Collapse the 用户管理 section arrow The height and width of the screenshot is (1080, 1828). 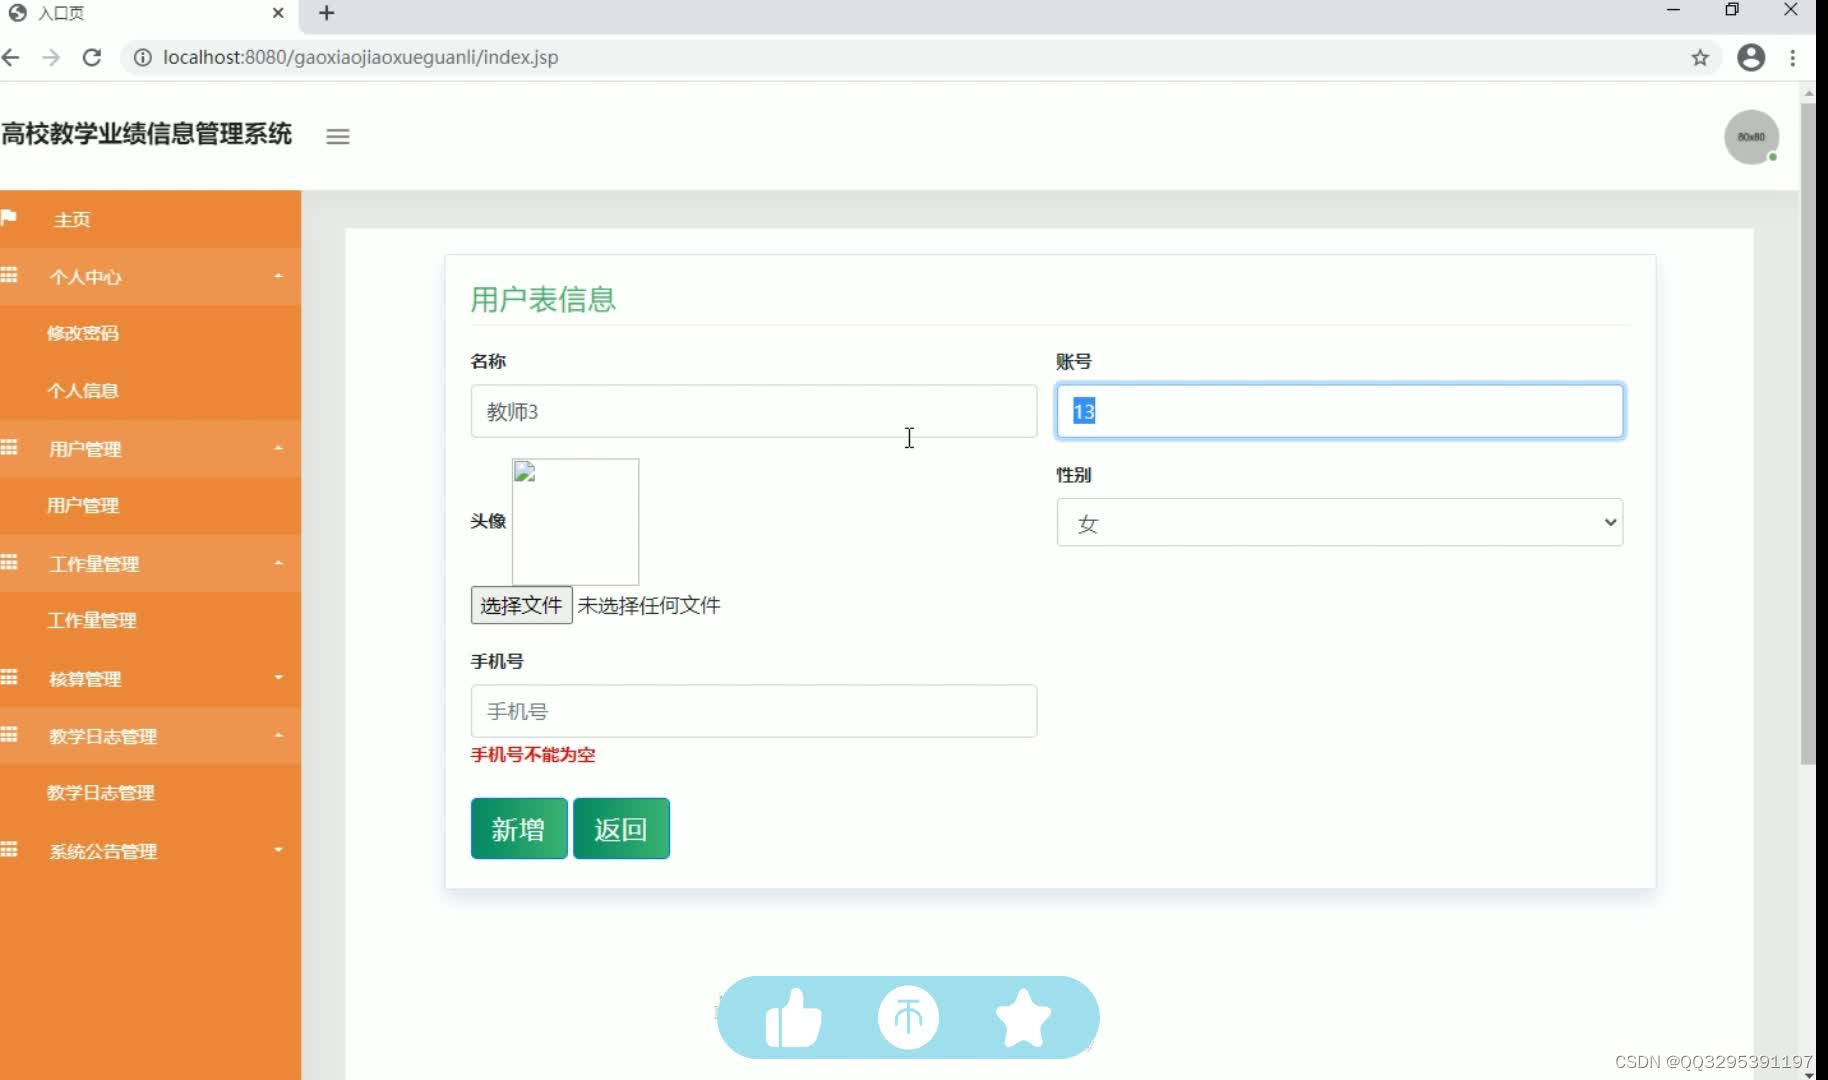pyautogui.click(x=278, y=448)
